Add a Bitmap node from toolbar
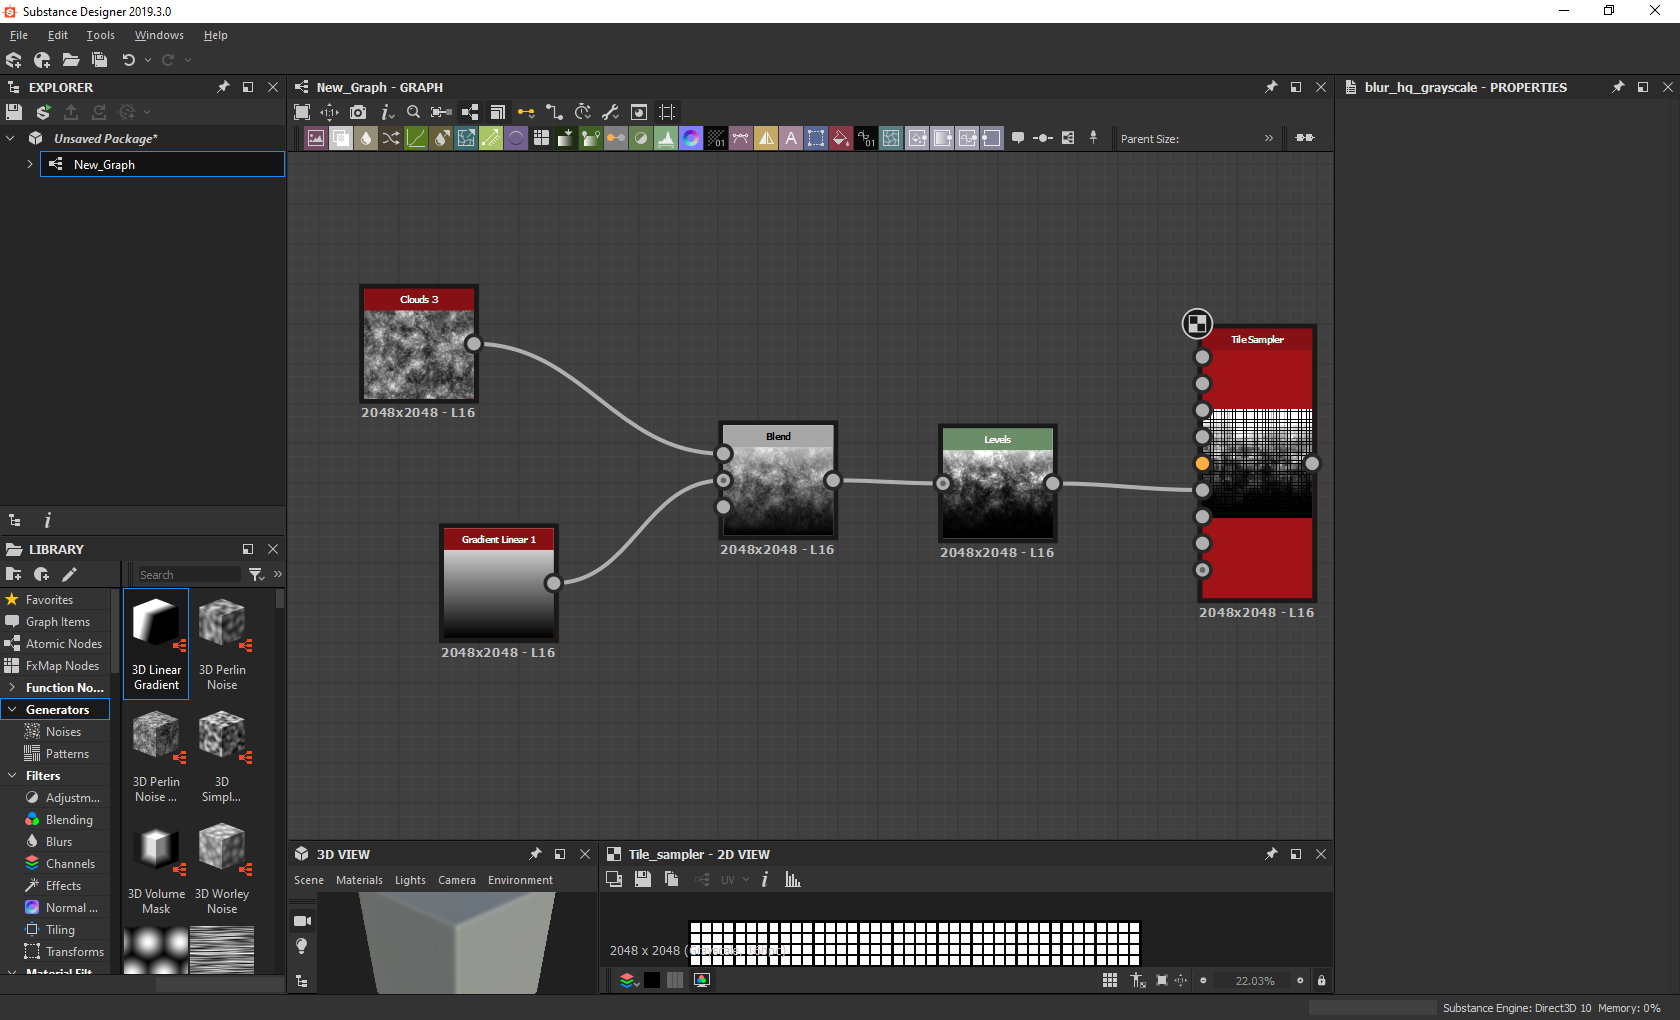The width and height of the screenshot is (1680, 1020). point(316,138)
